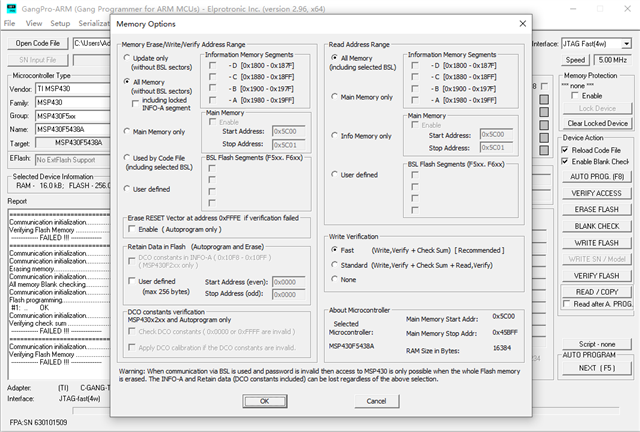The image size is (640, 432).
Task: Open the Setup menu
Action: [60, 23]
